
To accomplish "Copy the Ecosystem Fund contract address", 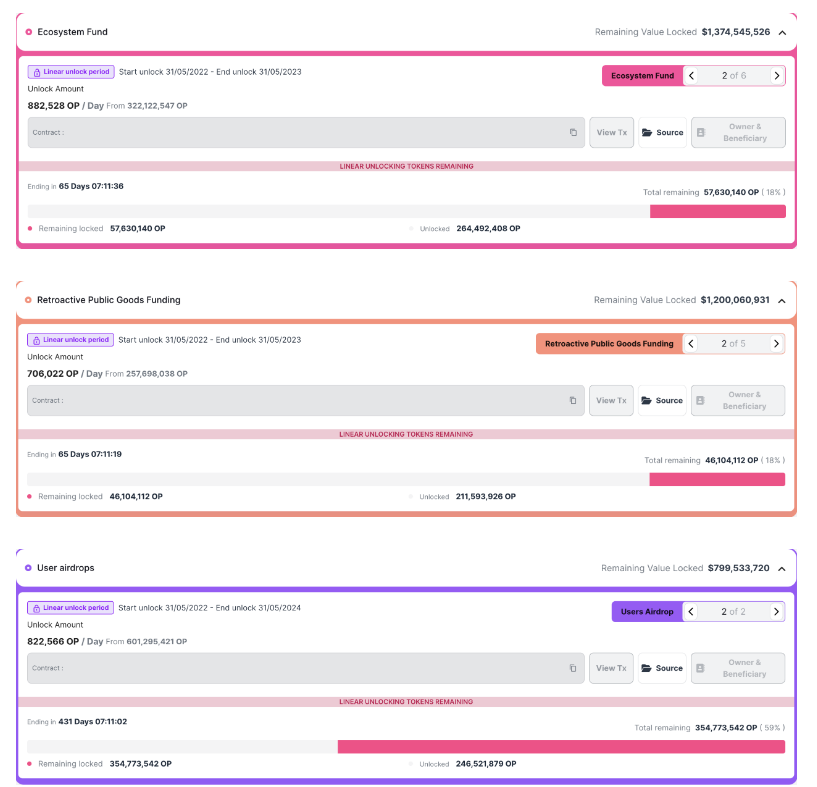I will (x=573, y=132).
